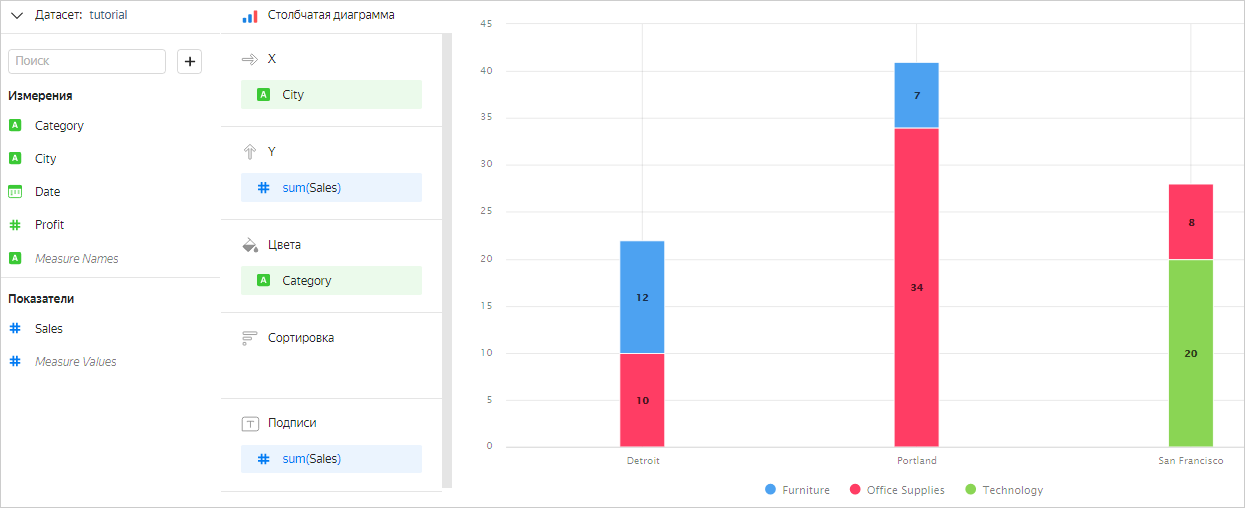The height and width of the screenshot is (508, 1245).
Task: Click sum(Sales) field in Y section
Action: pyautogui.click(x=331, y=187)
